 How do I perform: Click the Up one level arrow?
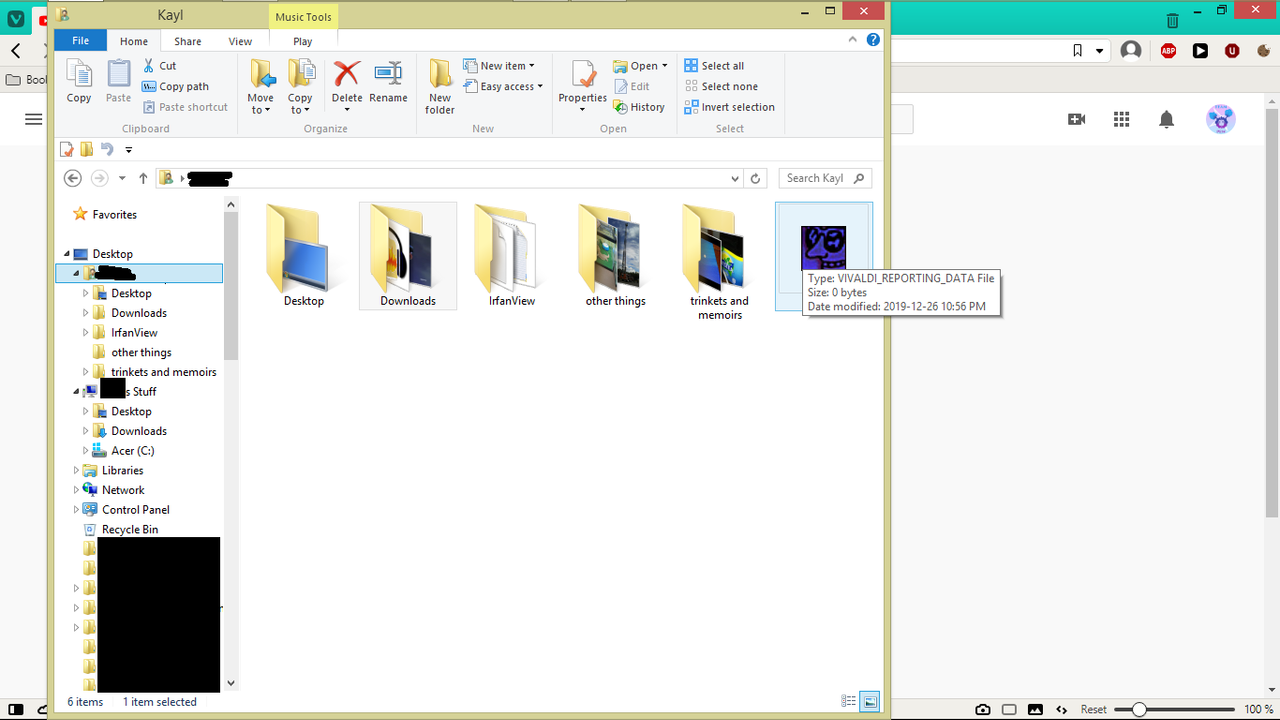point(143,178)
